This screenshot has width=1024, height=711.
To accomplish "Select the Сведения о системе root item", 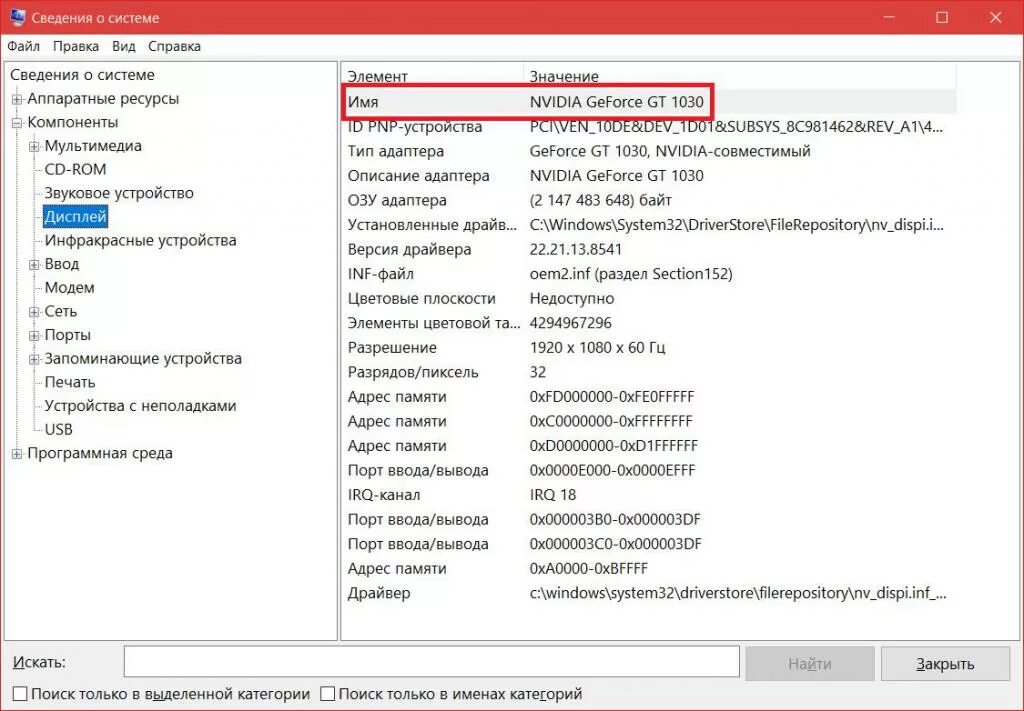I will coord(82,75).
